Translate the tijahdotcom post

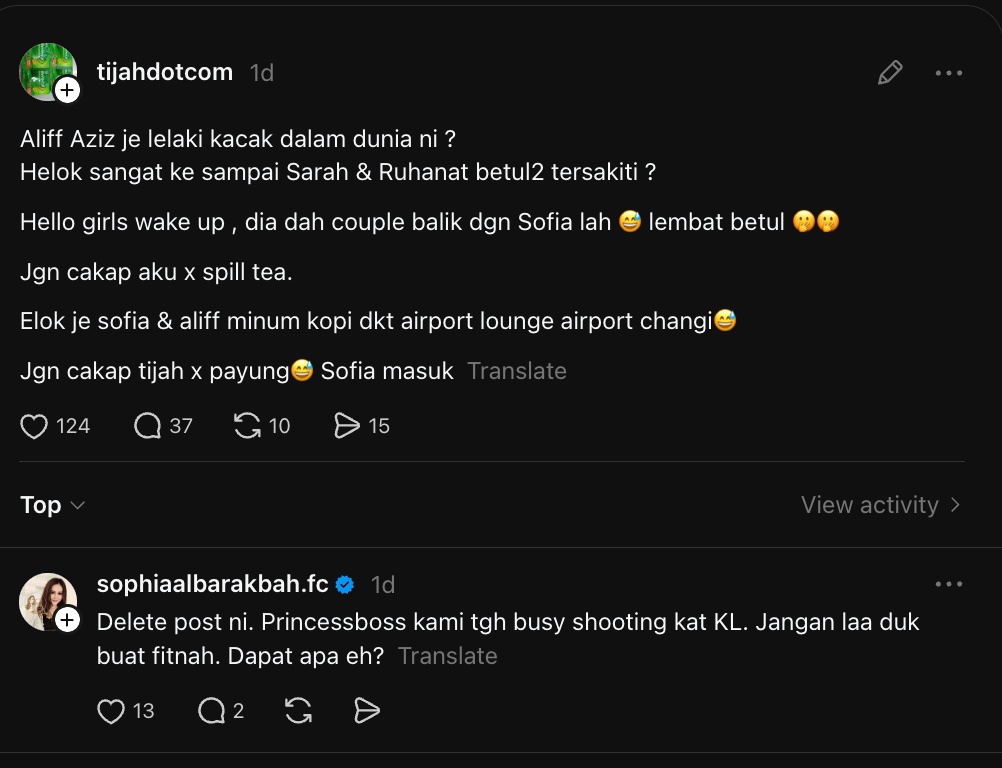(516, 371)
